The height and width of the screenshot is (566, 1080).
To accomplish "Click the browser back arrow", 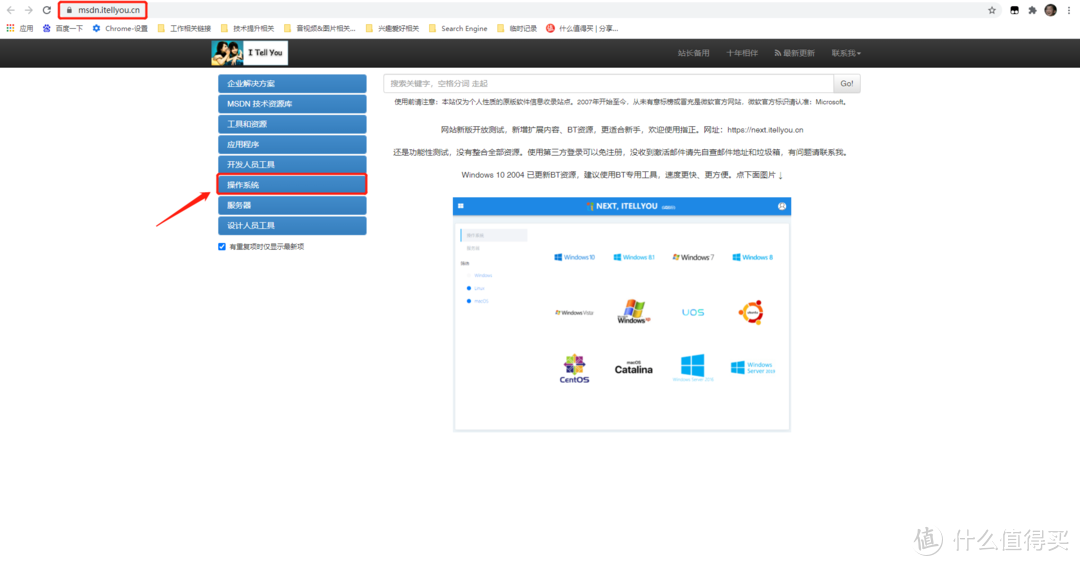I will click(10, 10).
